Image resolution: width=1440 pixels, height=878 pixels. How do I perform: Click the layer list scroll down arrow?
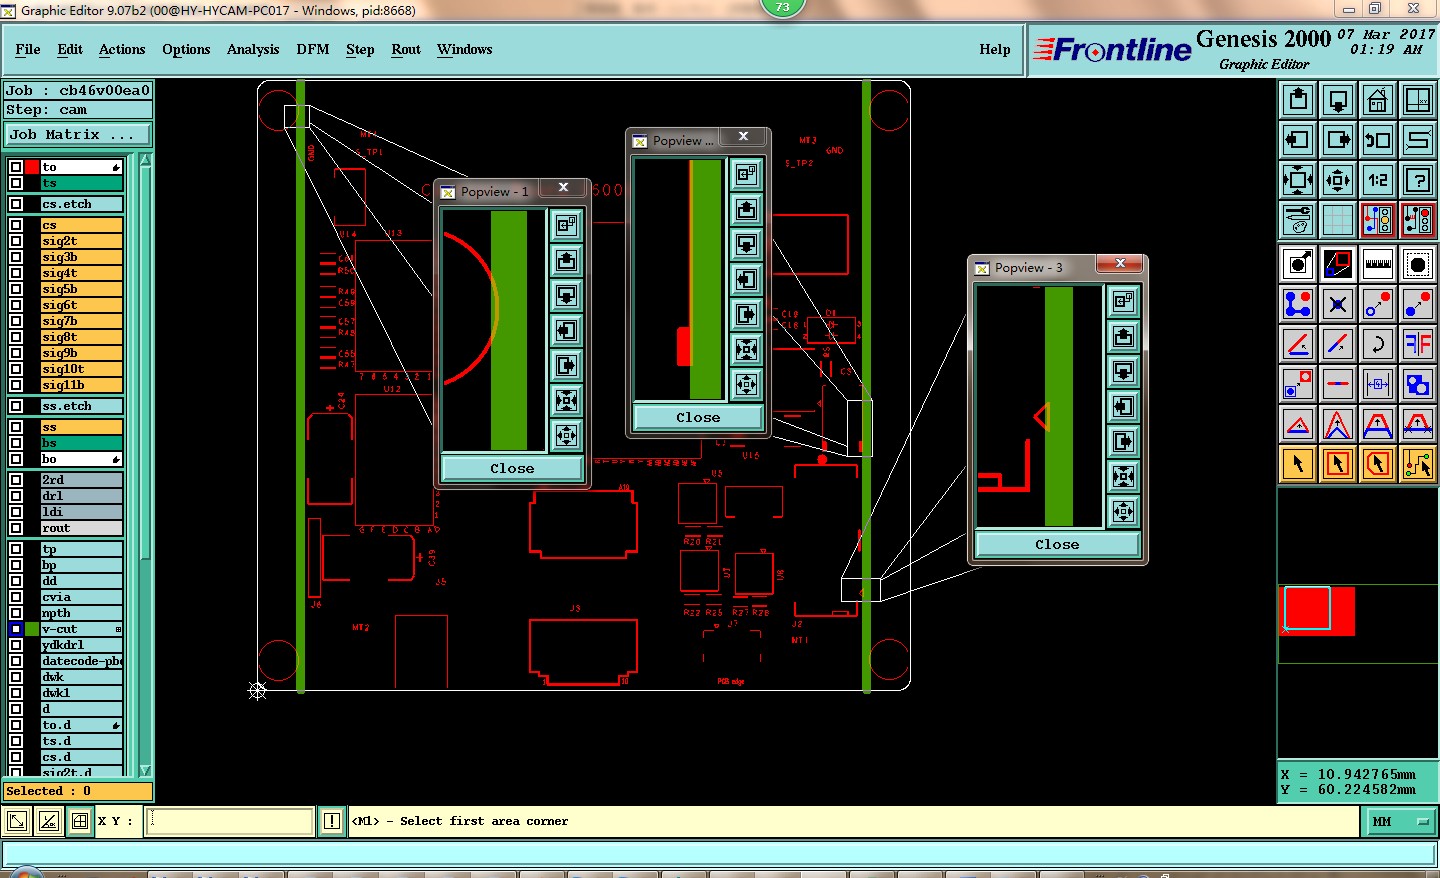(145, 770)
